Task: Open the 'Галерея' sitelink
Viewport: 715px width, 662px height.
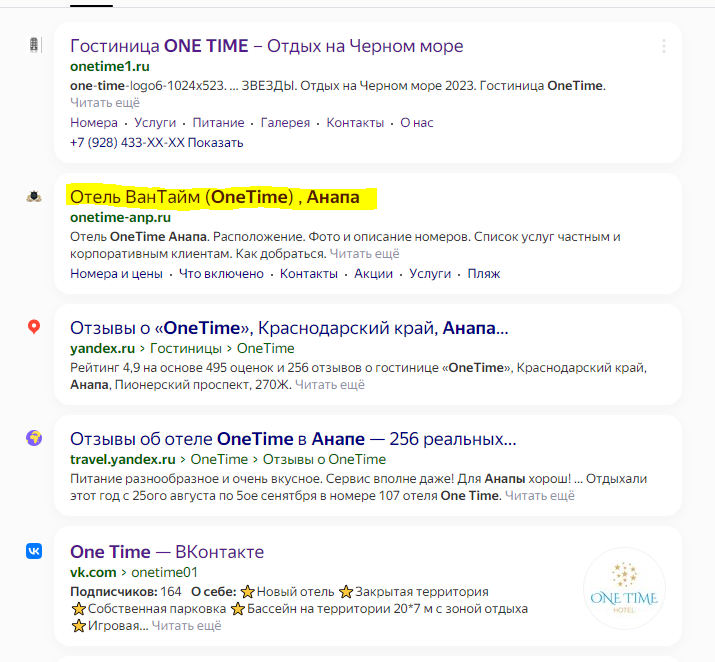Action: pyautogui.click(x=285, y=123)
